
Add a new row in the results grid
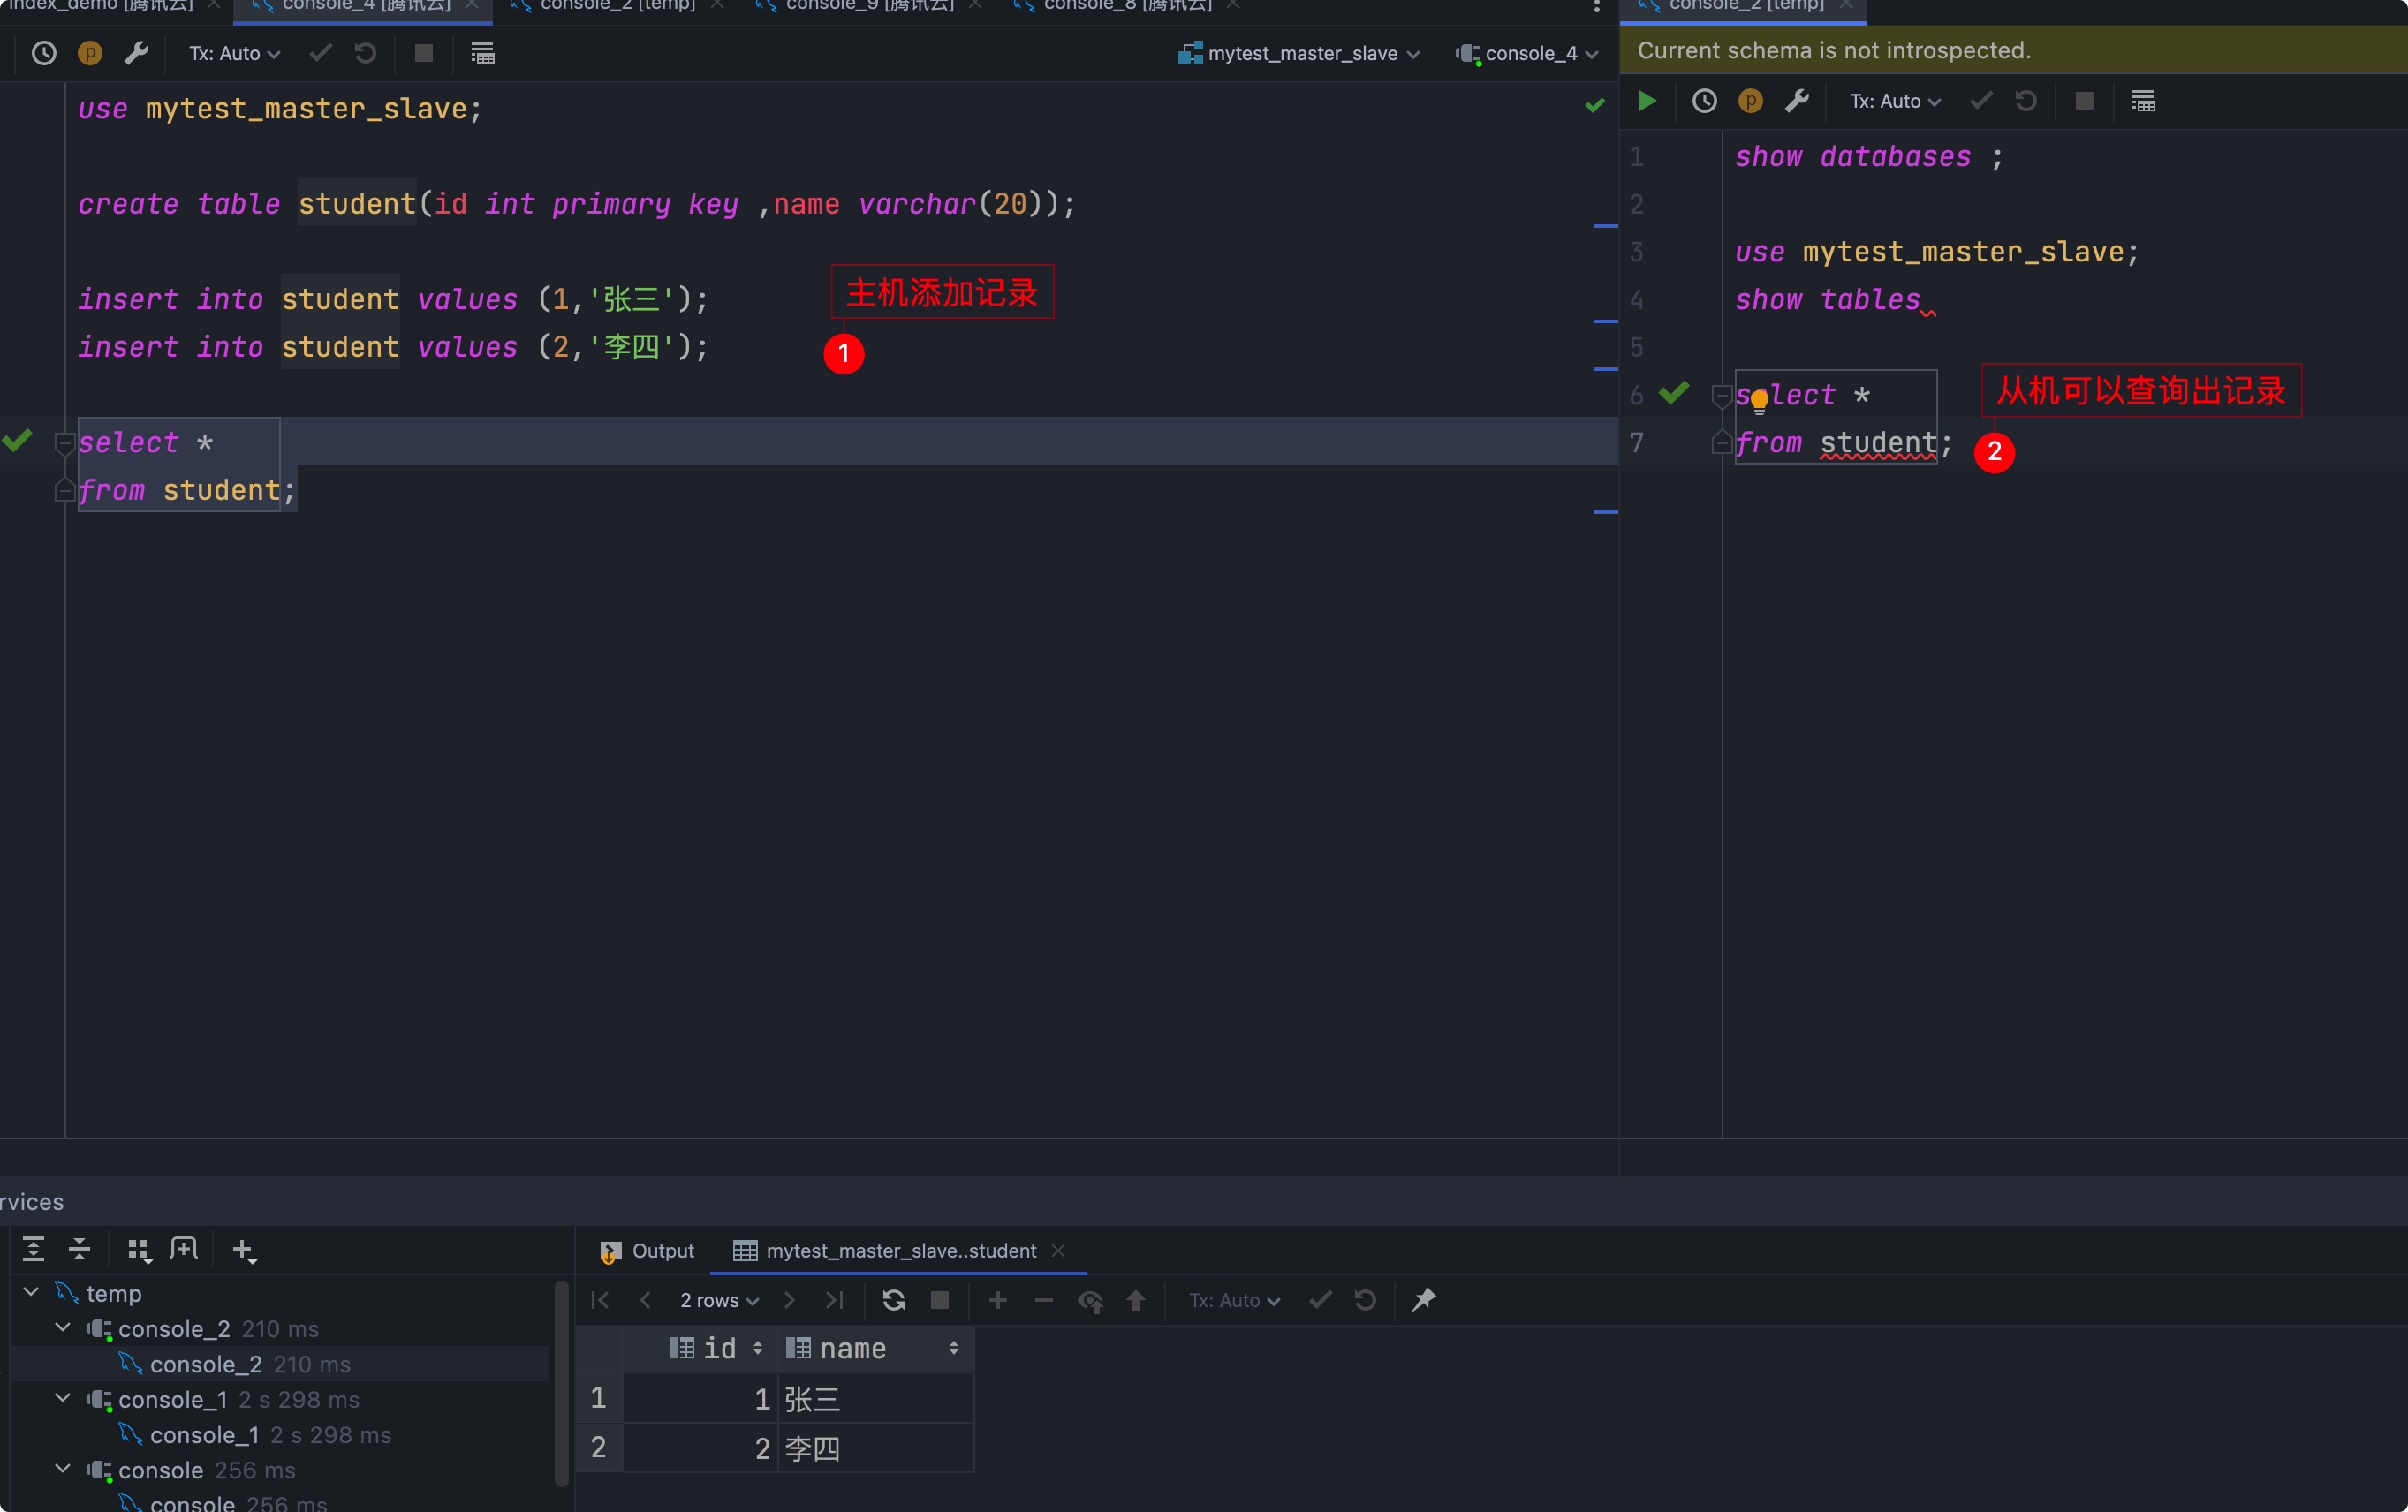tap(997, 1300)
